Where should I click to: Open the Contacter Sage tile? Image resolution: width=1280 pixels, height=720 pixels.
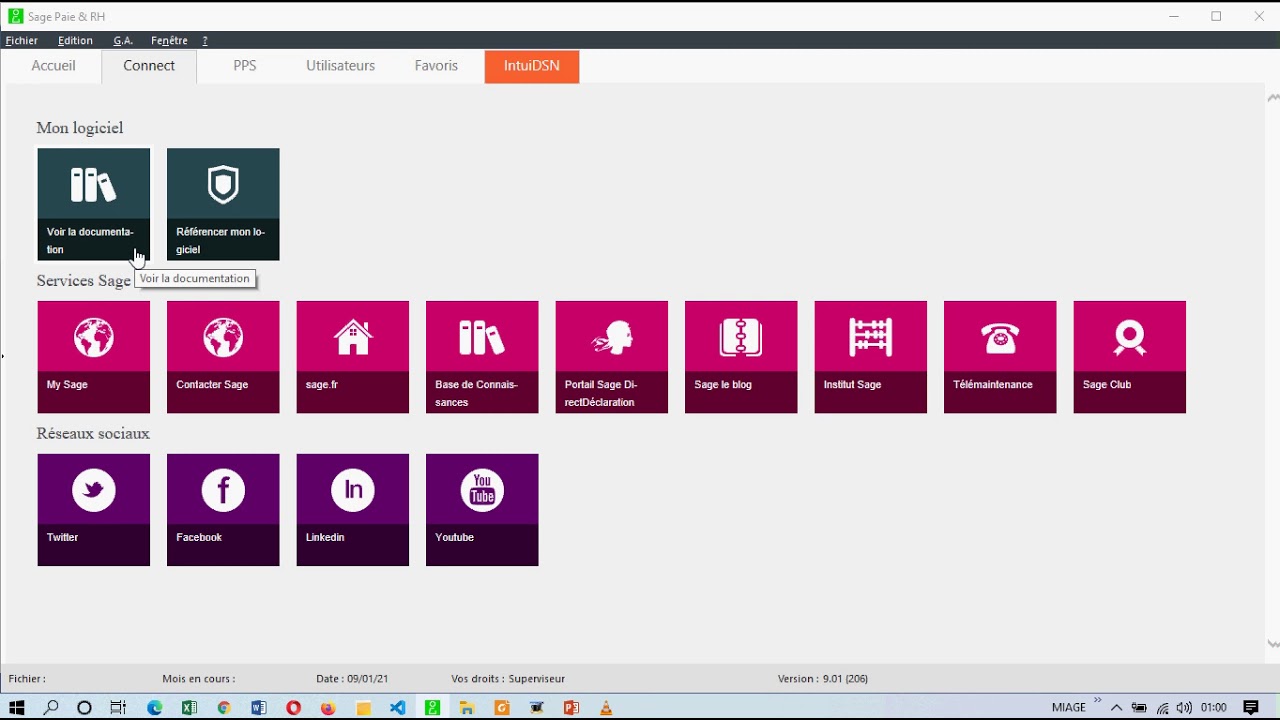[x=223, y=357]
